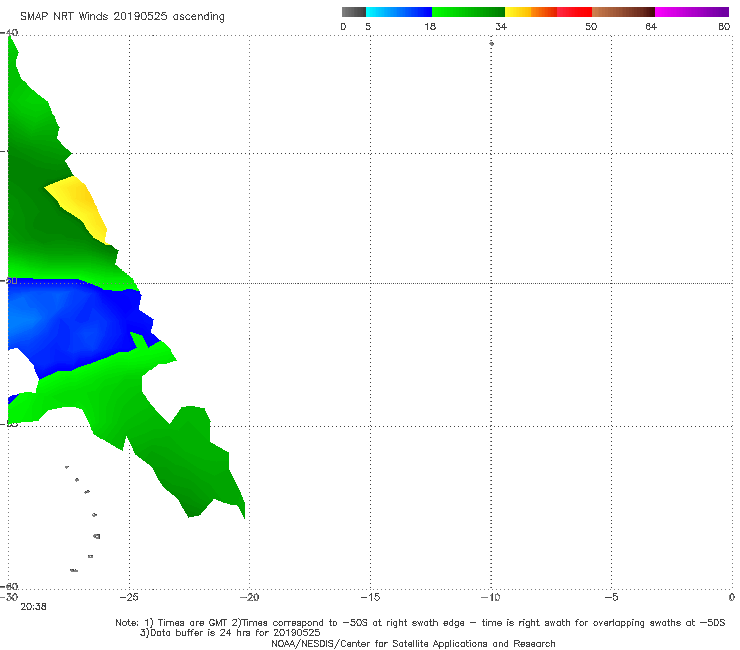This screenshot has height=650, width=740.
Task: Click the "34" label under the color bar
Action: click(501, 26)
